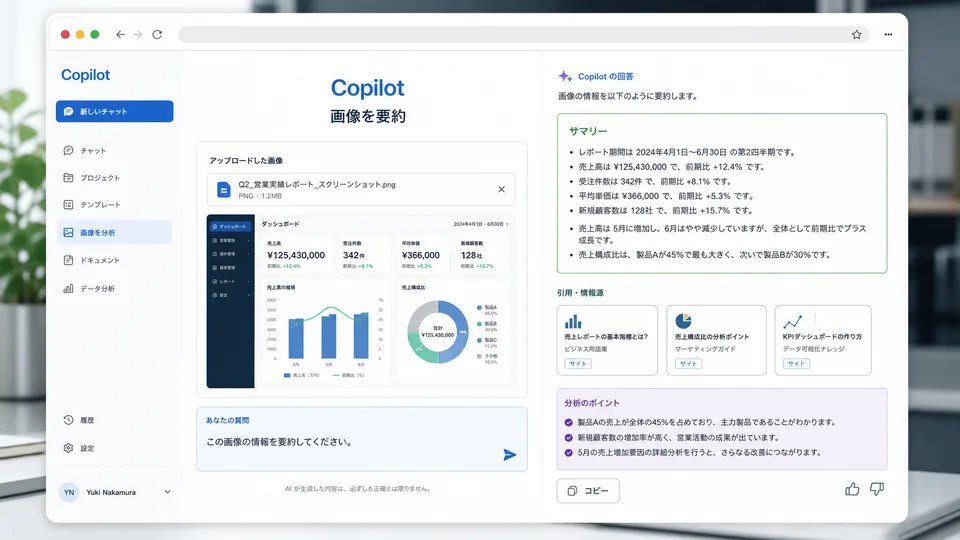Click the Copilot sparkle icon by Copilot の回答
This screenshot has height=540, width=960.
point(564,77)
